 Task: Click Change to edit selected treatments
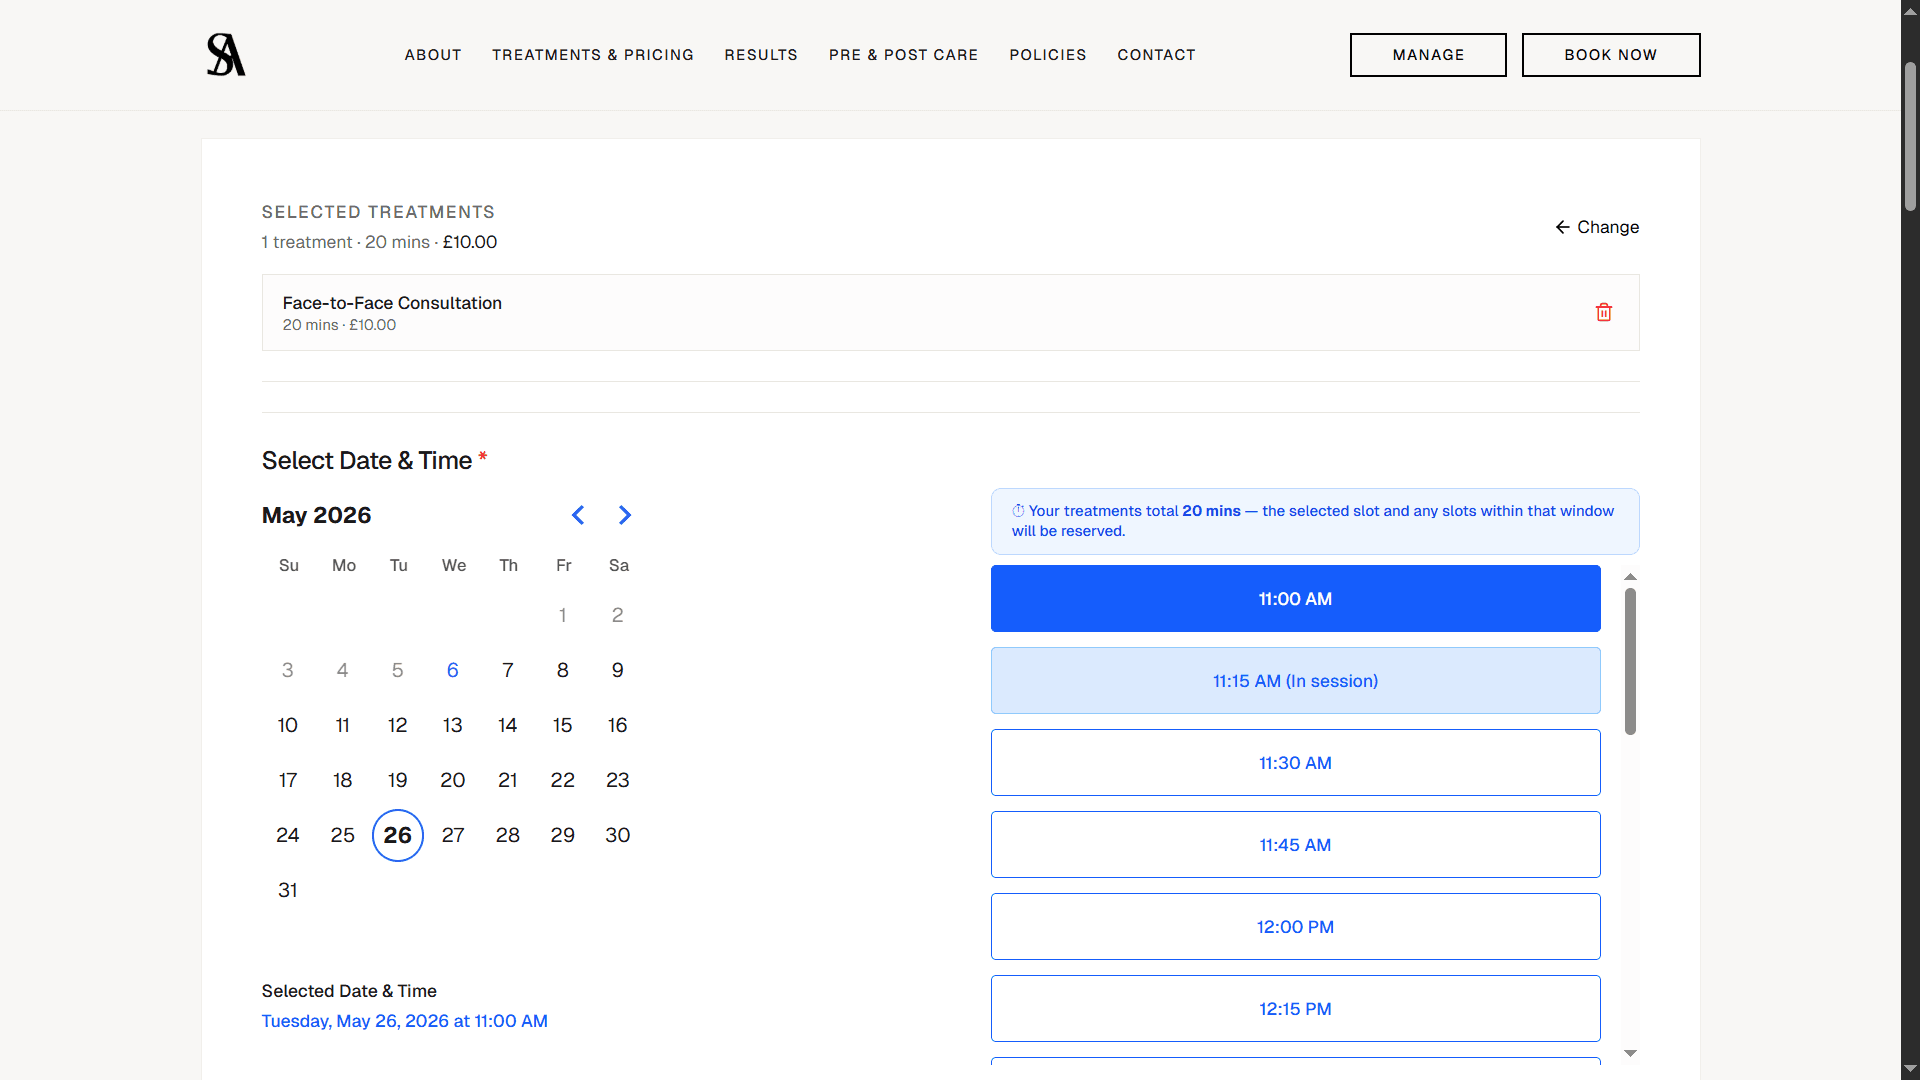(1597, 227)
